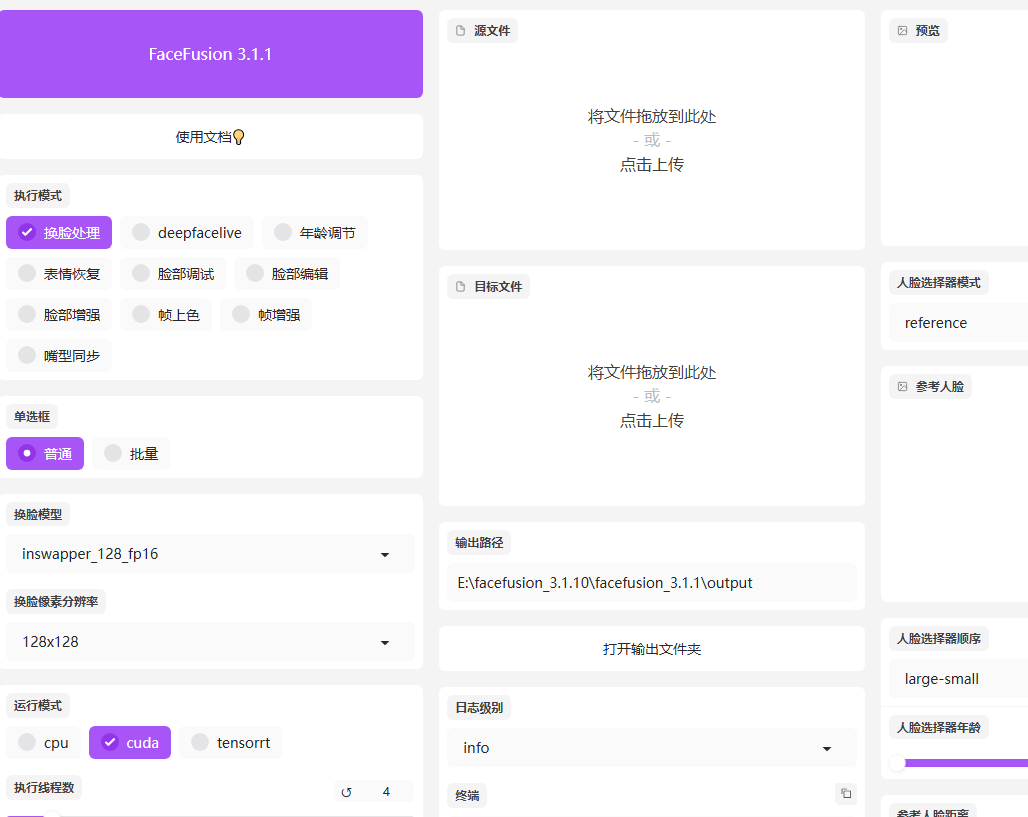Click the FaceFusion 3.1.1 banner button
Screen dimensions: 1028x817
coord(210,54)
